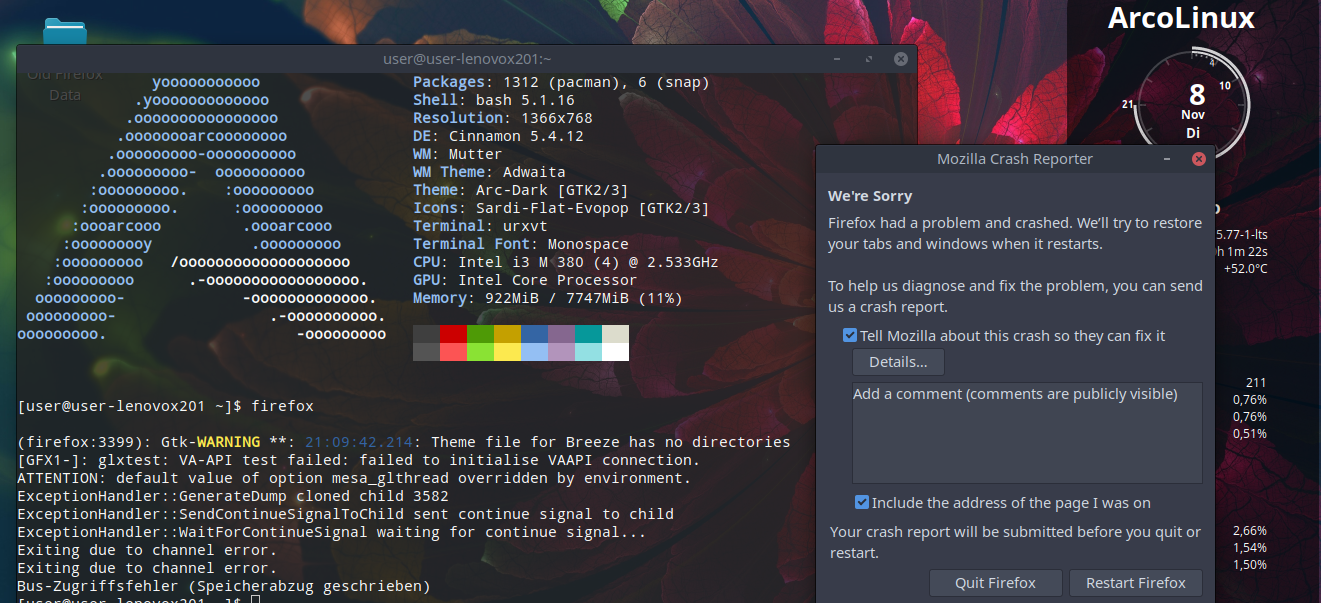Click Restart Firefox button
1321x603 pixels.
(x=1136, y=583)
